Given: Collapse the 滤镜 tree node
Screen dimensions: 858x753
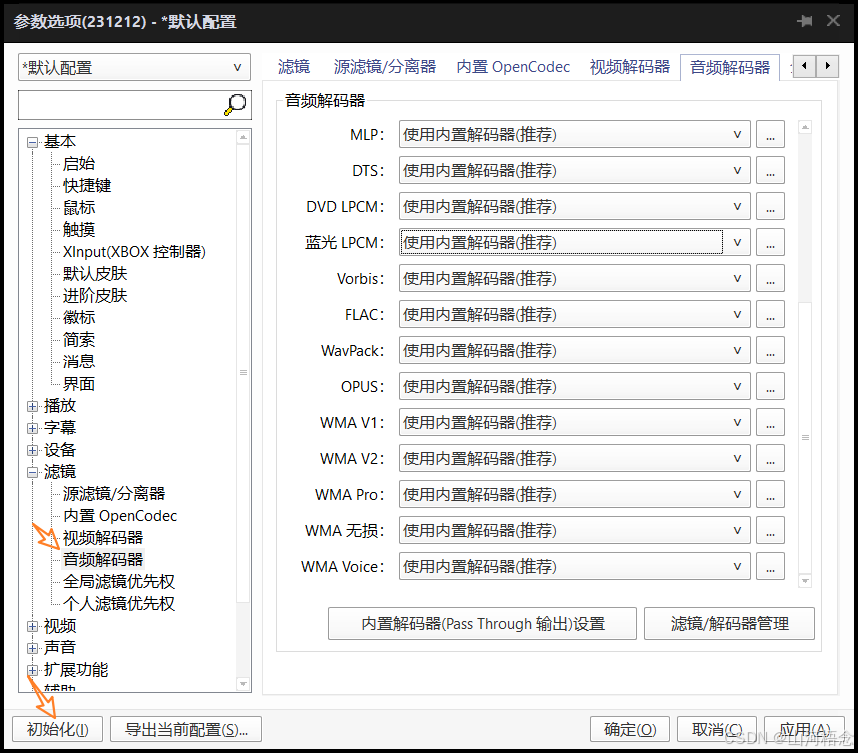Looking at the screenshot, I should tap(32, 472).
